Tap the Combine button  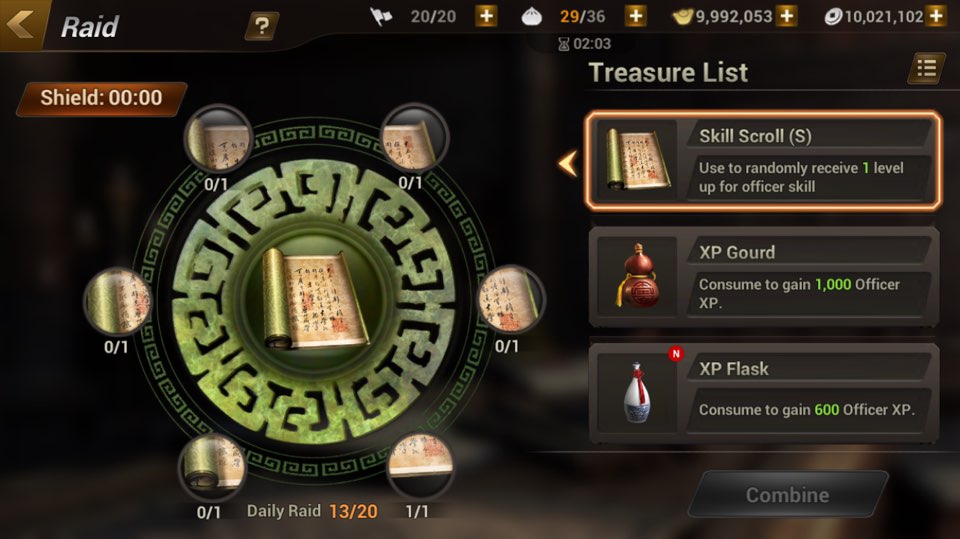[x=787, y=494]
